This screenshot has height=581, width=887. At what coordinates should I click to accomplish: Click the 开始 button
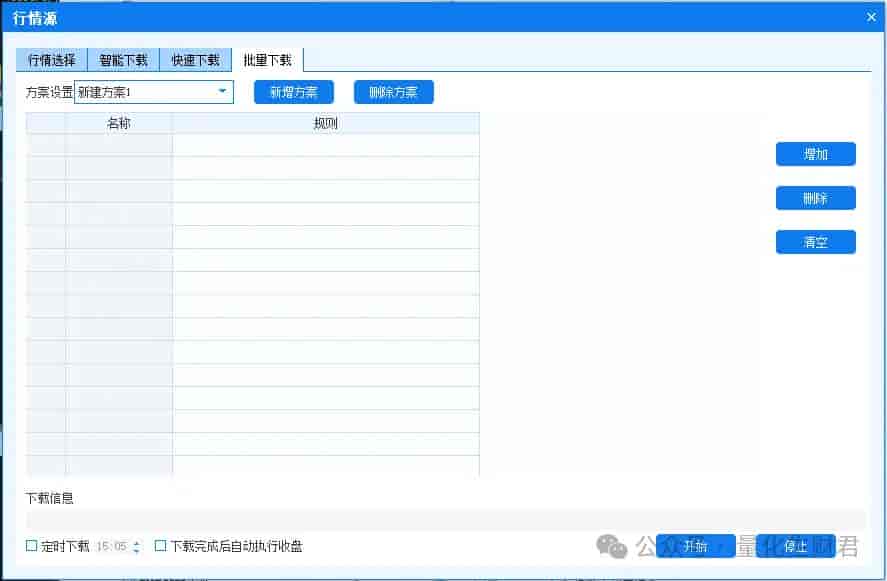(x=695, y=546)
